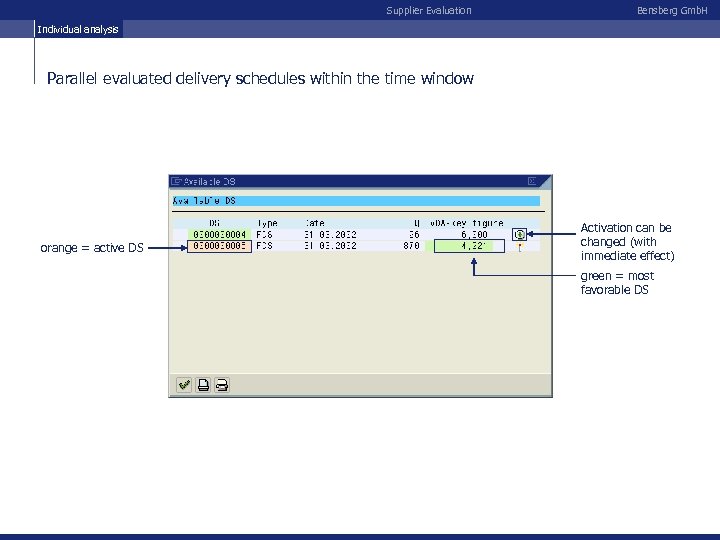Click the DS column header
720x540 pixels.
click(214, 223)
